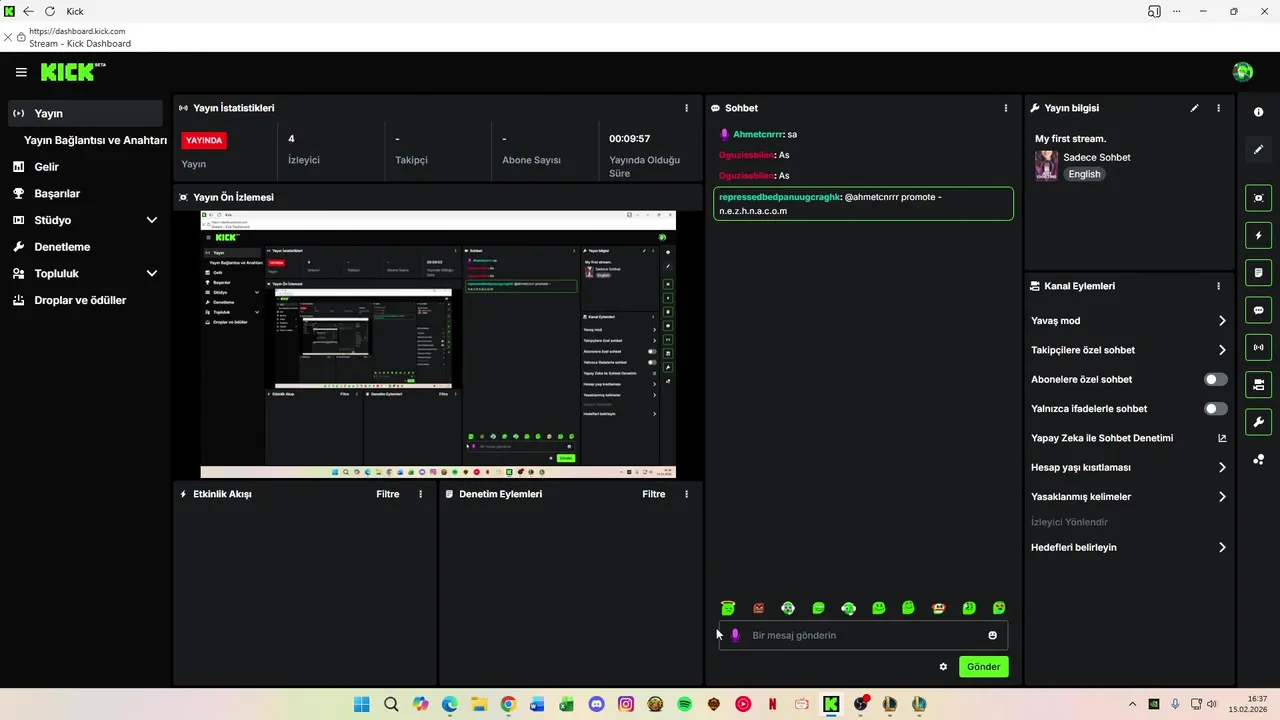Open Windows Start menu
This screenshot has height=720, width=1280.
tap(361, 704)
